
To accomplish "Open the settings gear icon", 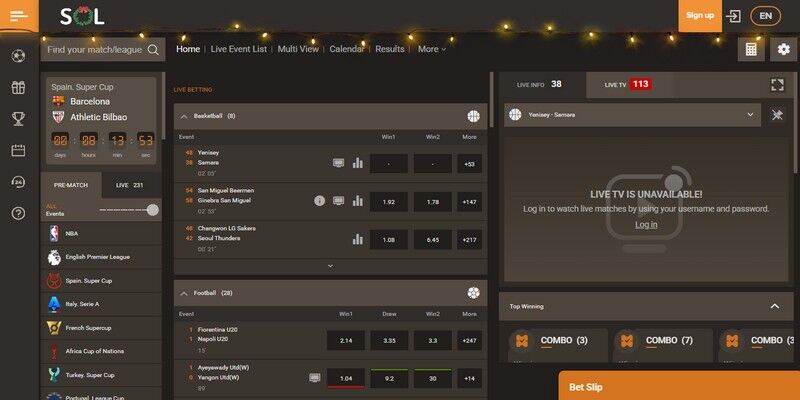I will click(x=784, y=49).
